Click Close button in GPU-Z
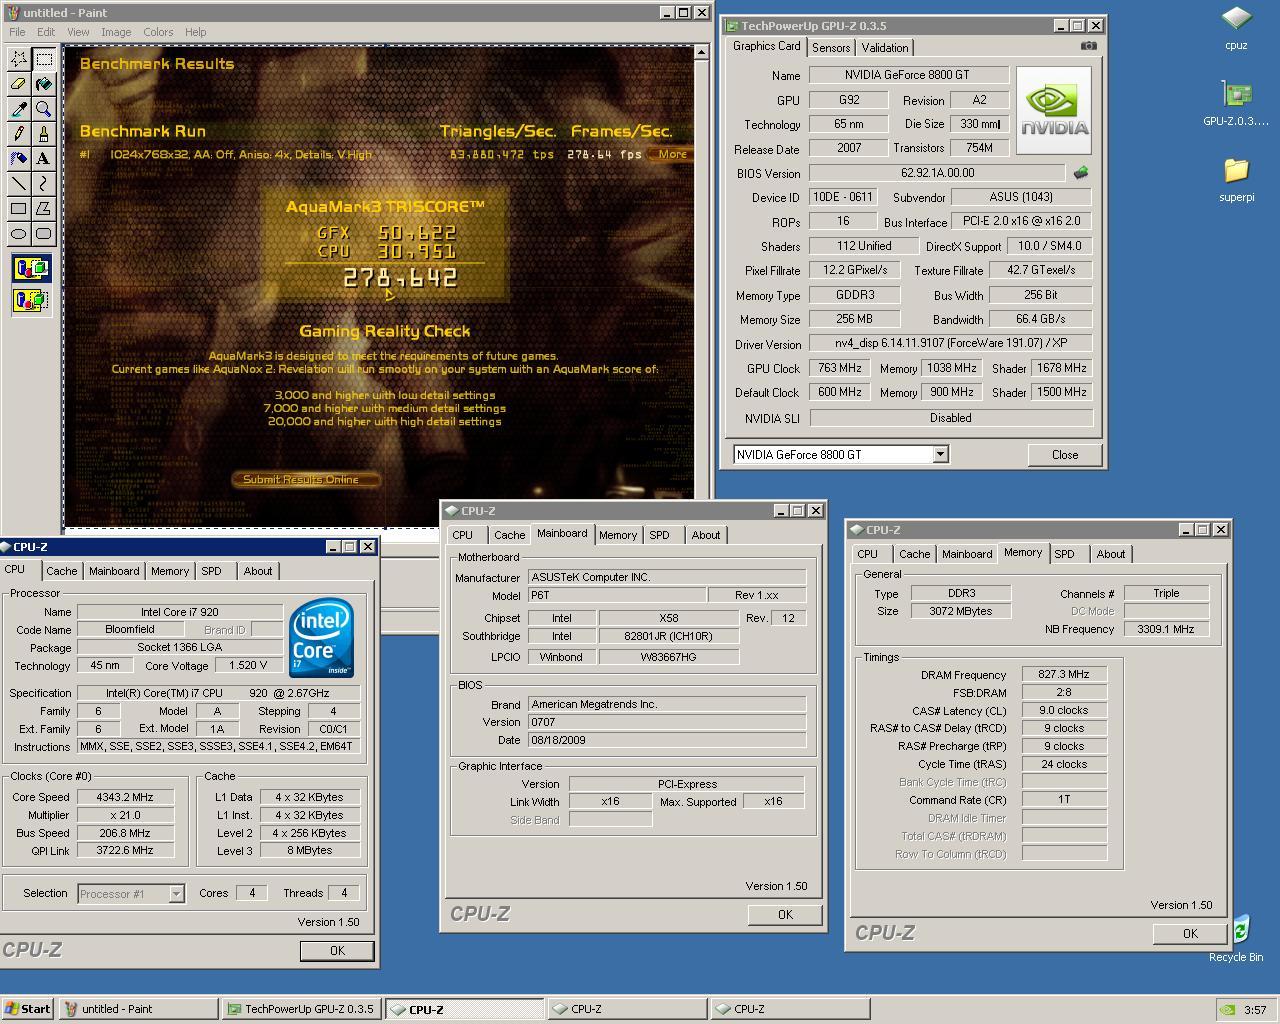Viewport: 1280px width, 1024px height. pos(1065,454)
